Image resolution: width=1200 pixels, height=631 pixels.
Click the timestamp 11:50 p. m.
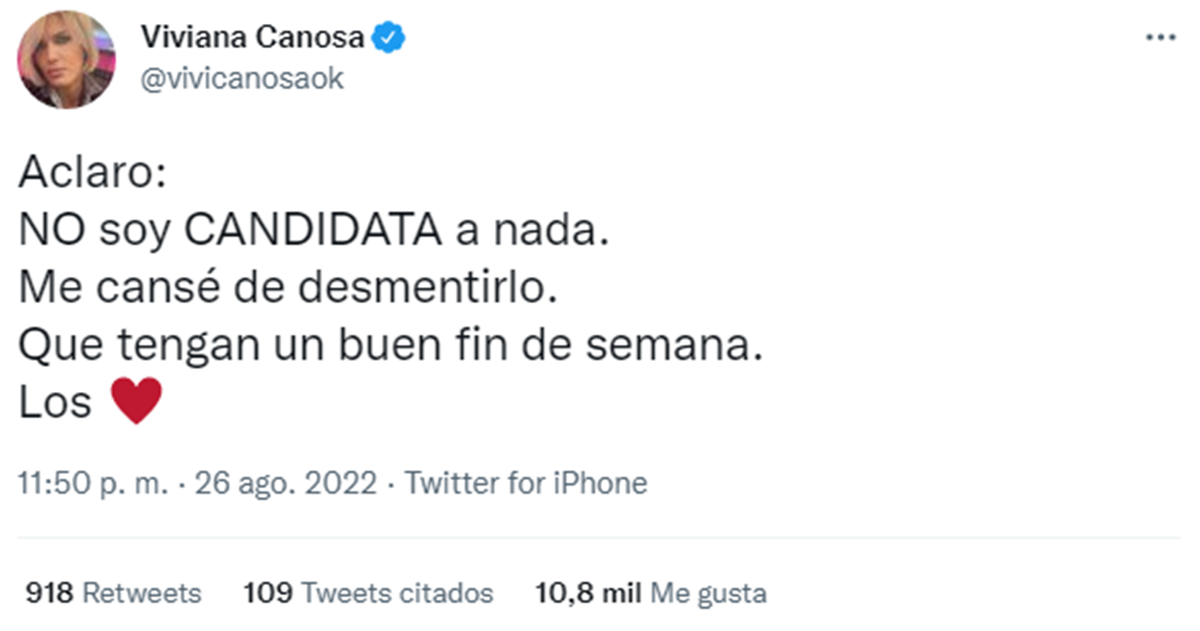pos(88,483)
